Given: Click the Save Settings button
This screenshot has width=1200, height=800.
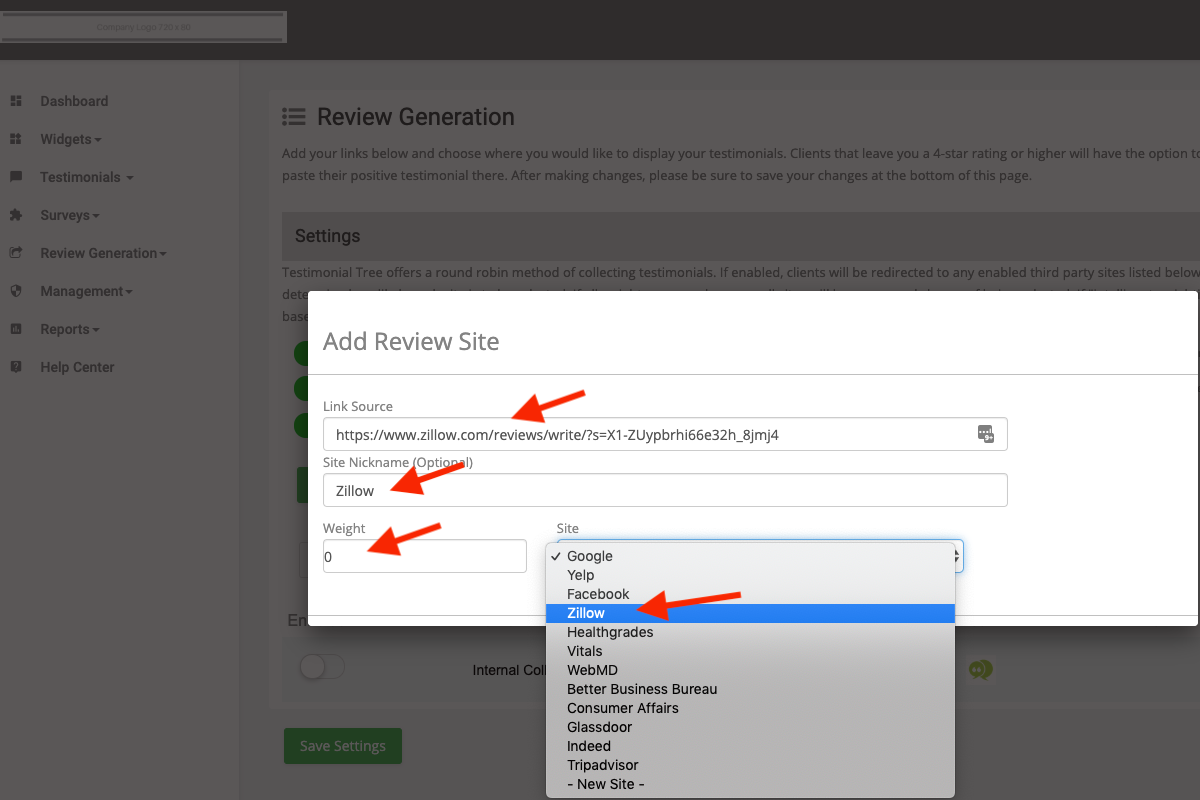Looking at the screenshot, I should tap(343, 746).
